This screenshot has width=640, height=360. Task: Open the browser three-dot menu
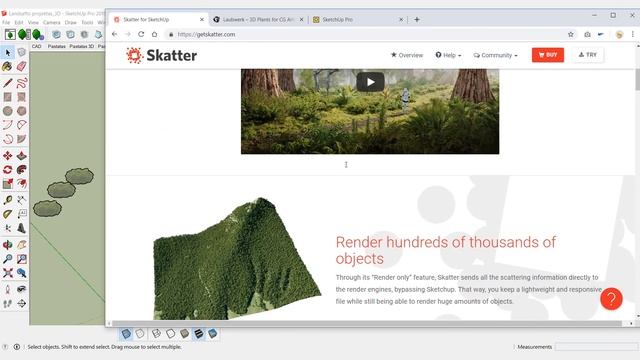633,34
